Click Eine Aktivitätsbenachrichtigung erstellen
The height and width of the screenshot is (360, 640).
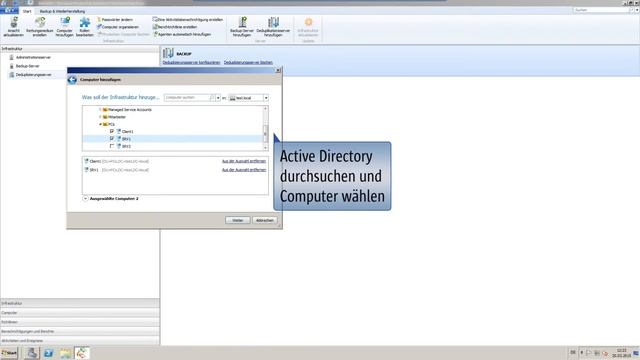coord(188,20)
